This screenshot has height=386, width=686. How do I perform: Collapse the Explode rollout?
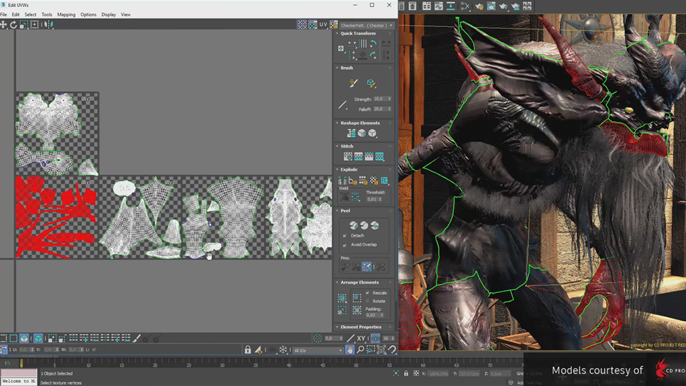[x=337, y=169]
